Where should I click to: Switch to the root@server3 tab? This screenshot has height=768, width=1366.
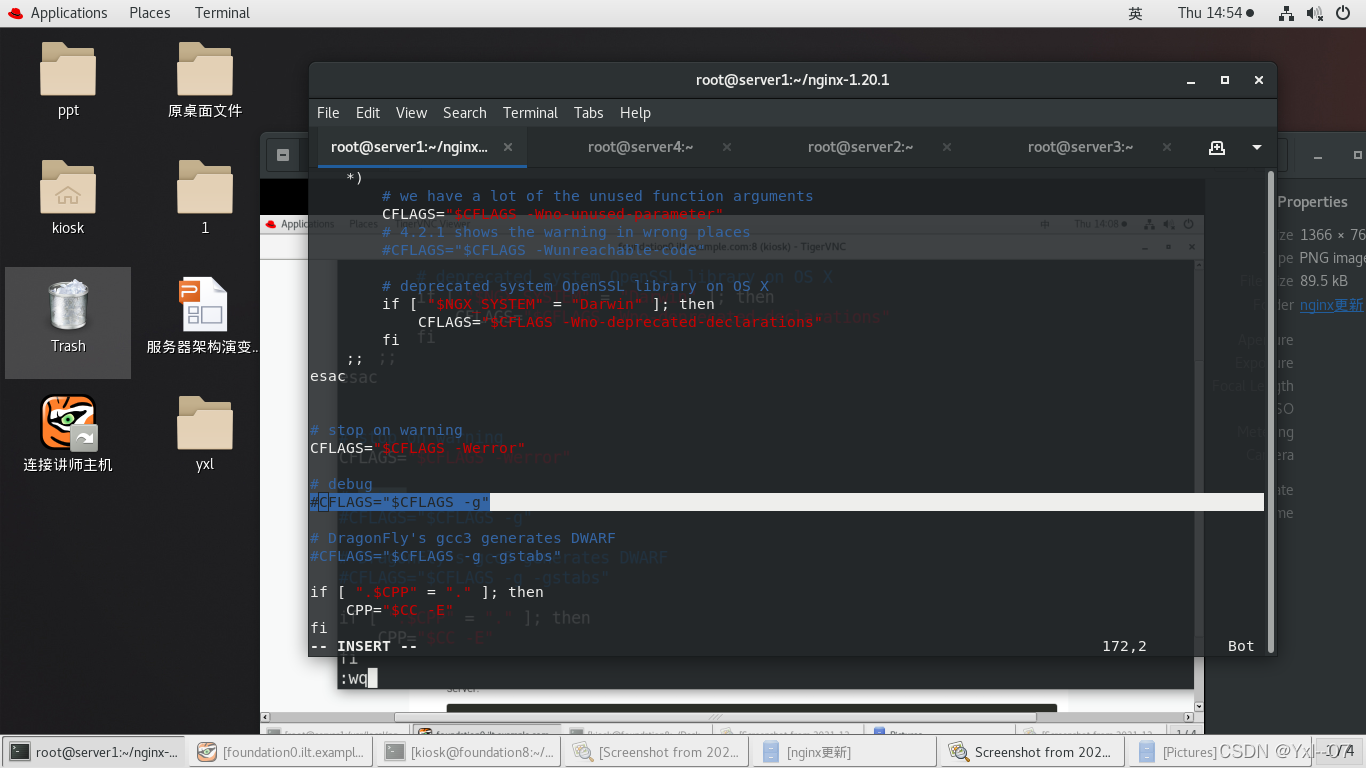(1080, 147)
